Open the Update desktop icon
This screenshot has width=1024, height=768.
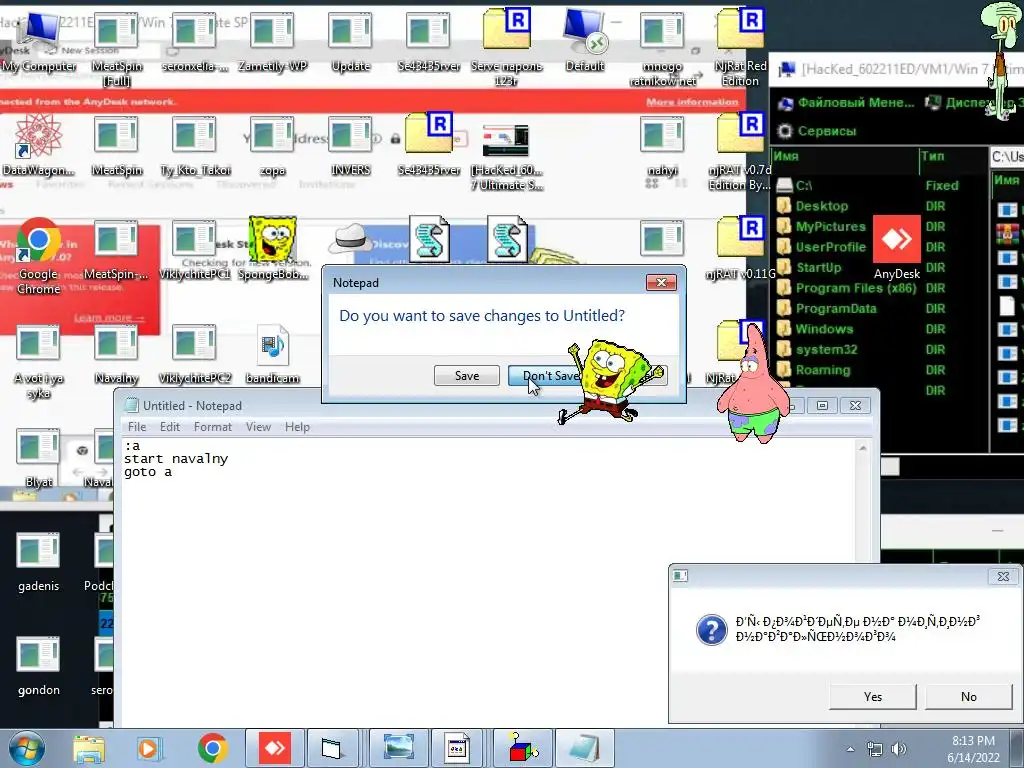click(x=351, y=40)
